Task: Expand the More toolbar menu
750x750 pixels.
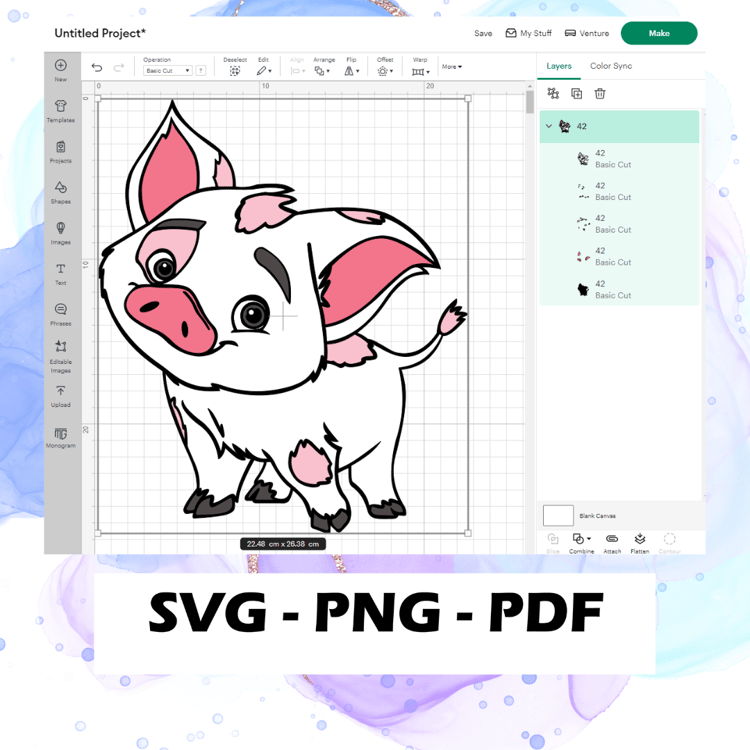Action: [x=452, y=67]
